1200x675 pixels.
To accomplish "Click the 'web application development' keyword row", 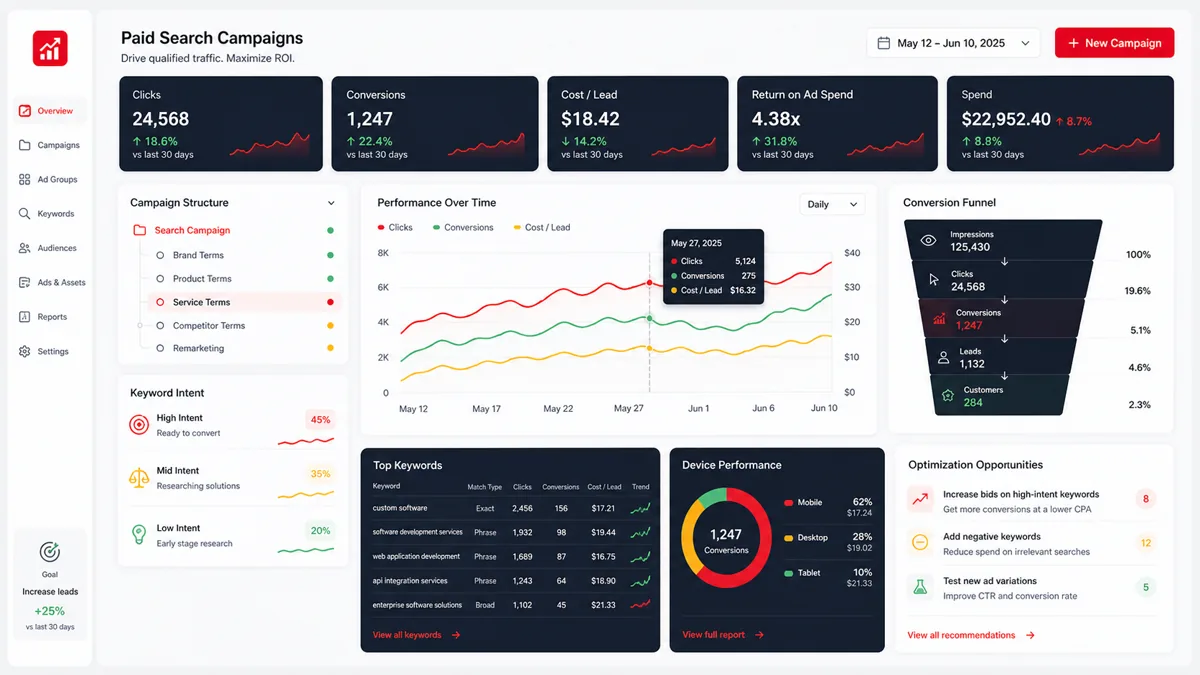I will (x=511, y=556).
